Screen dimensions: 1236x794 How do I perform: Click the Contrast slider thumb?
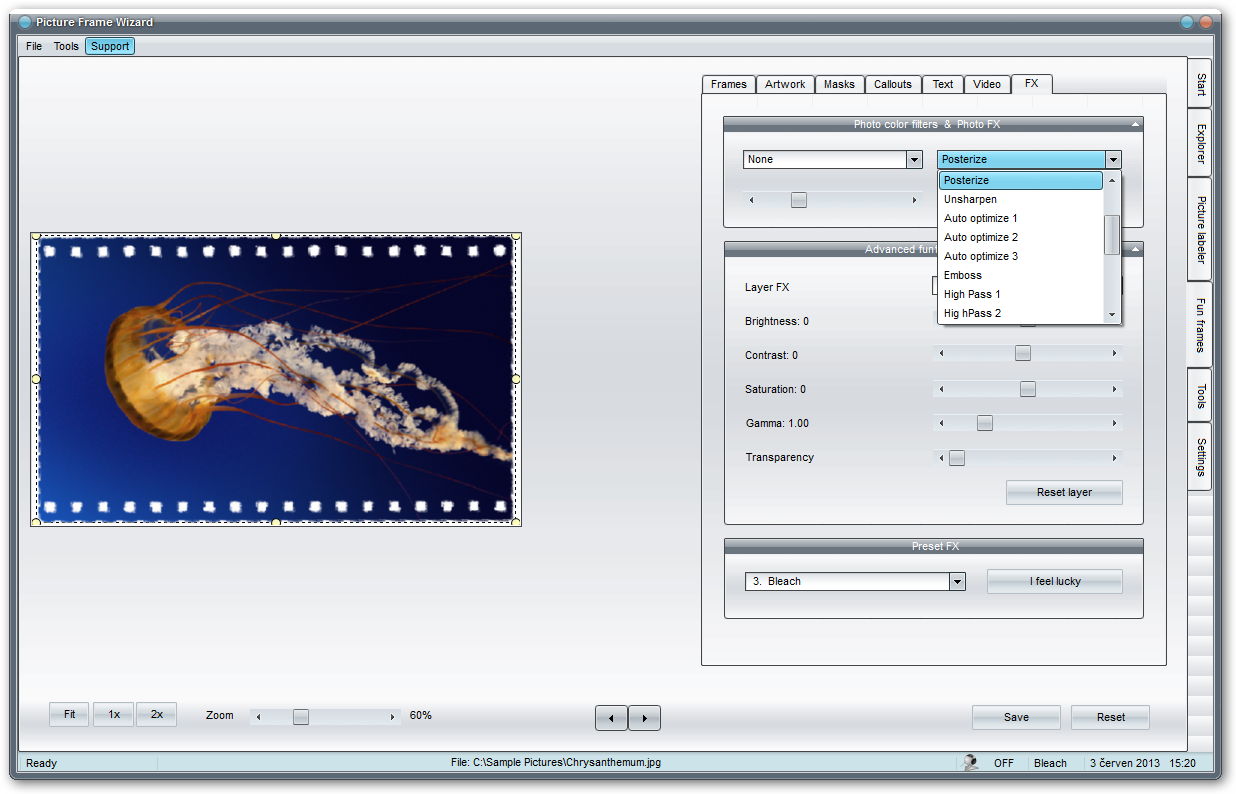tap(1022, 353)
